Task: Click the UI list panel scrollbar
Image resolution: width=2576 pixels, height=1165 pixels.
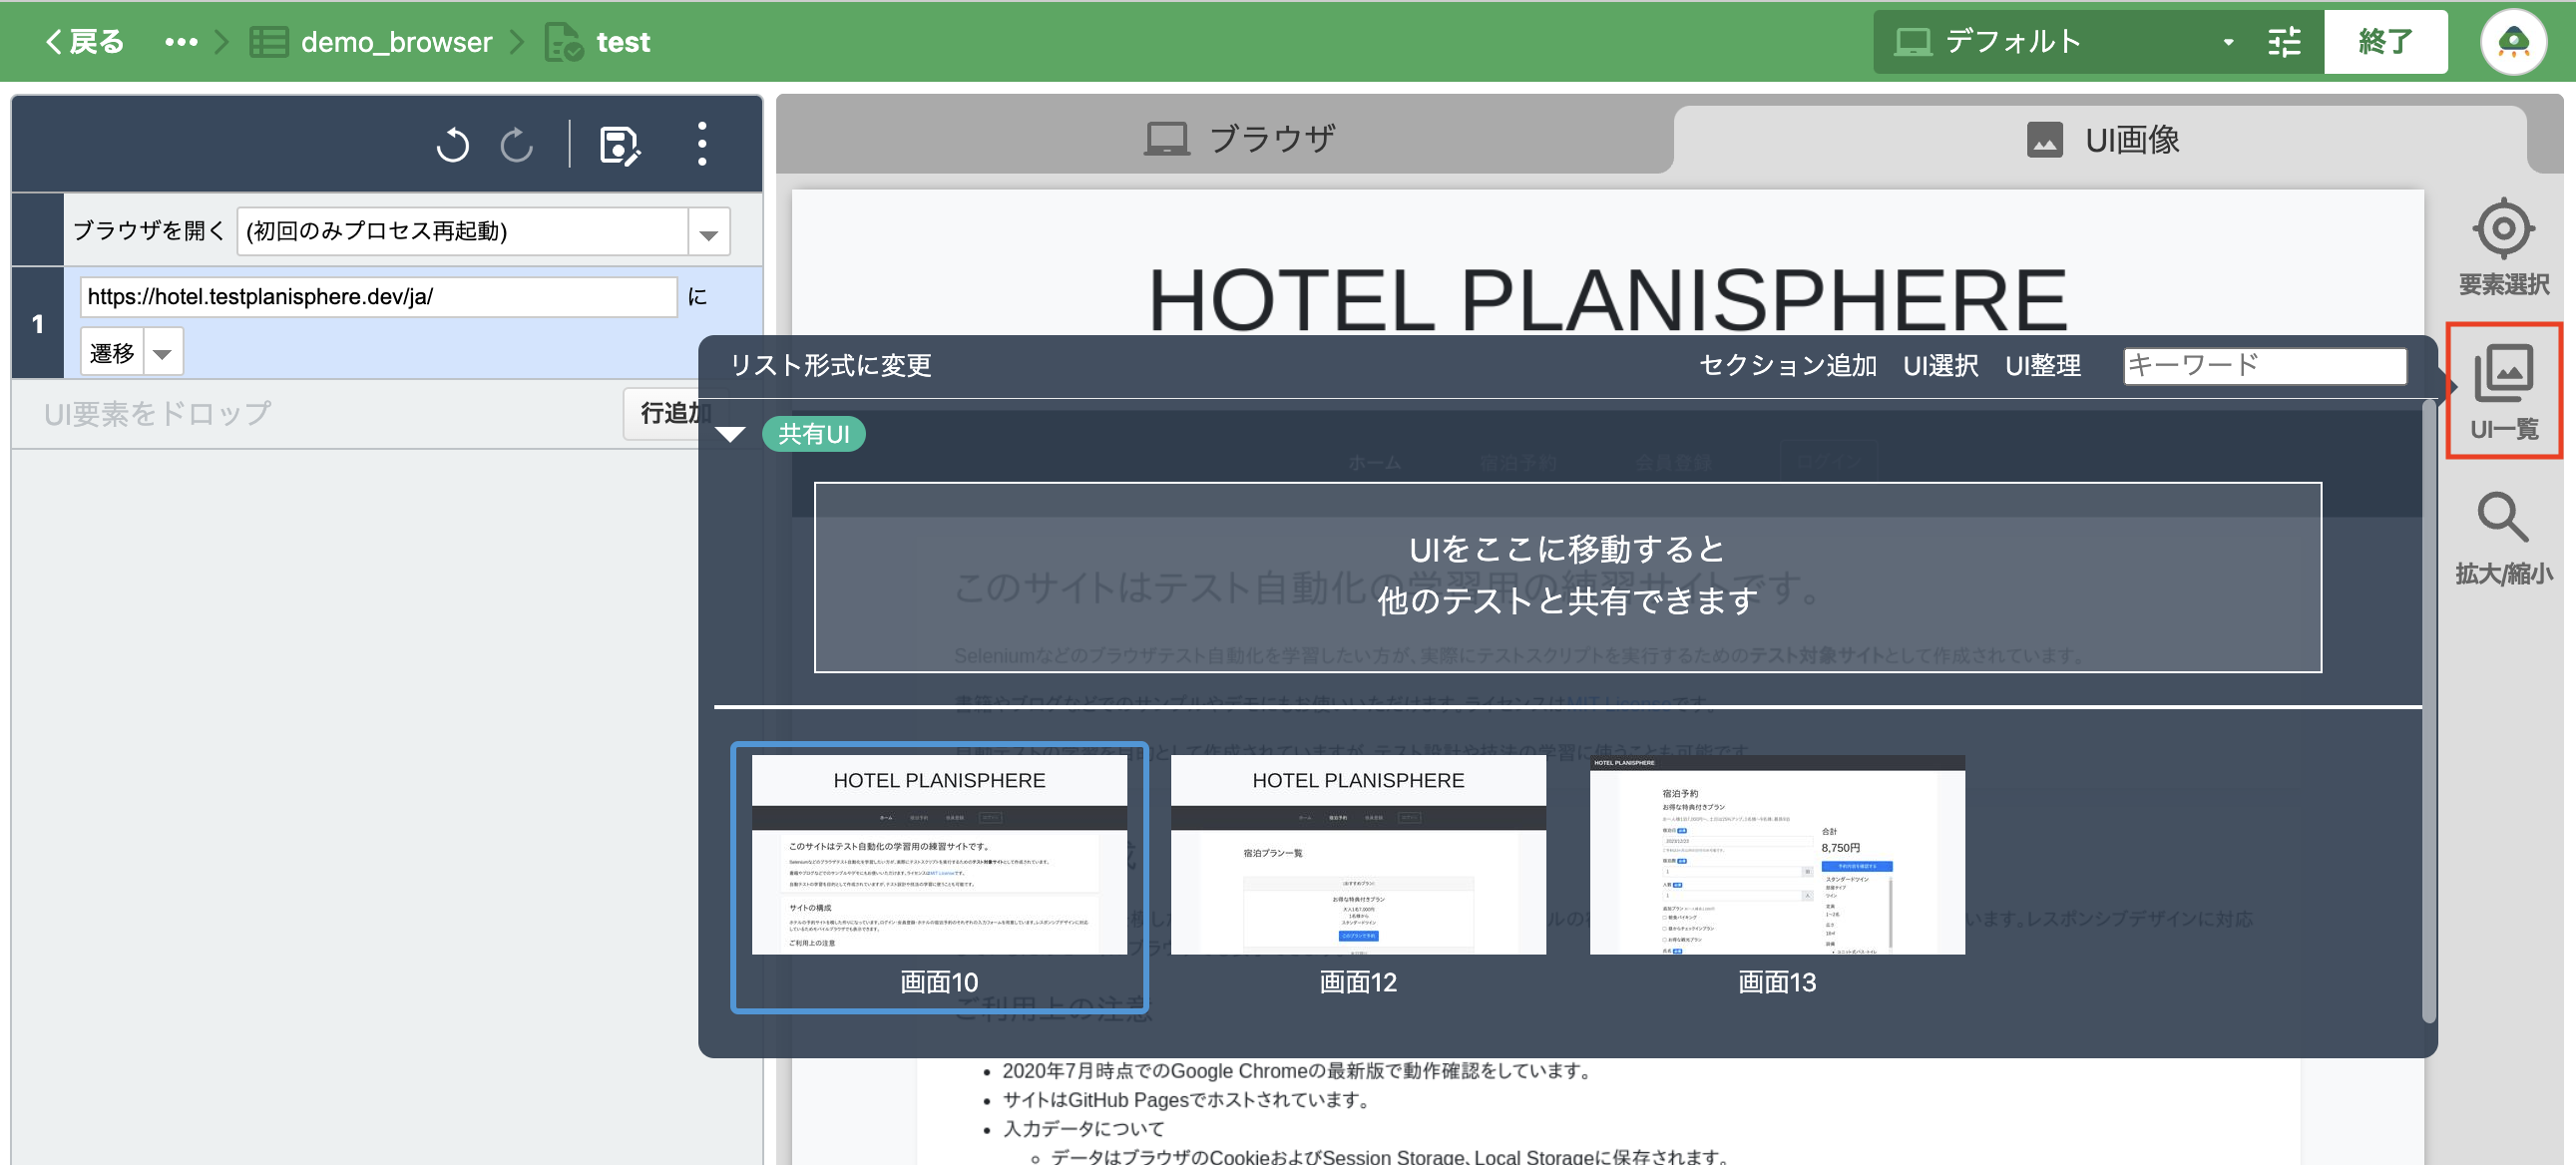Action: click(x=2428, y=710)
